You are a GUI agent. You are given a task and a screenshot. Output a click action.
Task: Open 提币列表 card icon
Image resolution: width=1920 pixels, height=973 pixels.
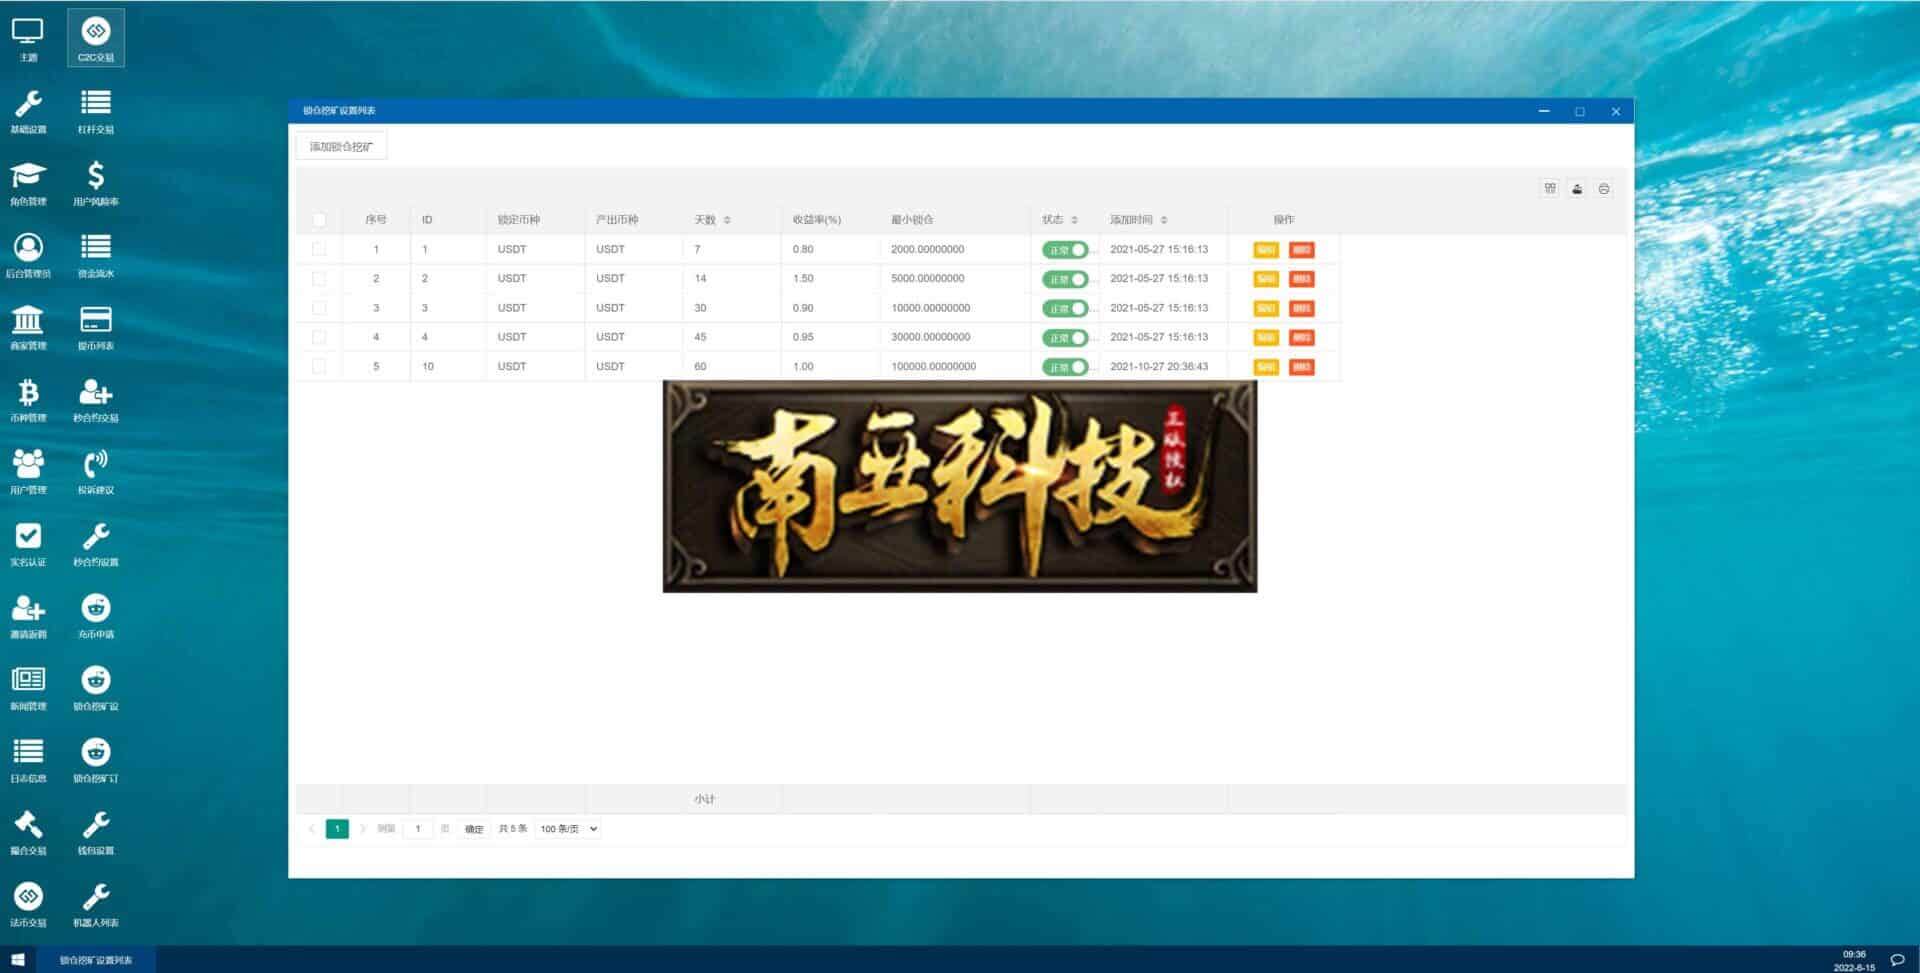point(96,327)
